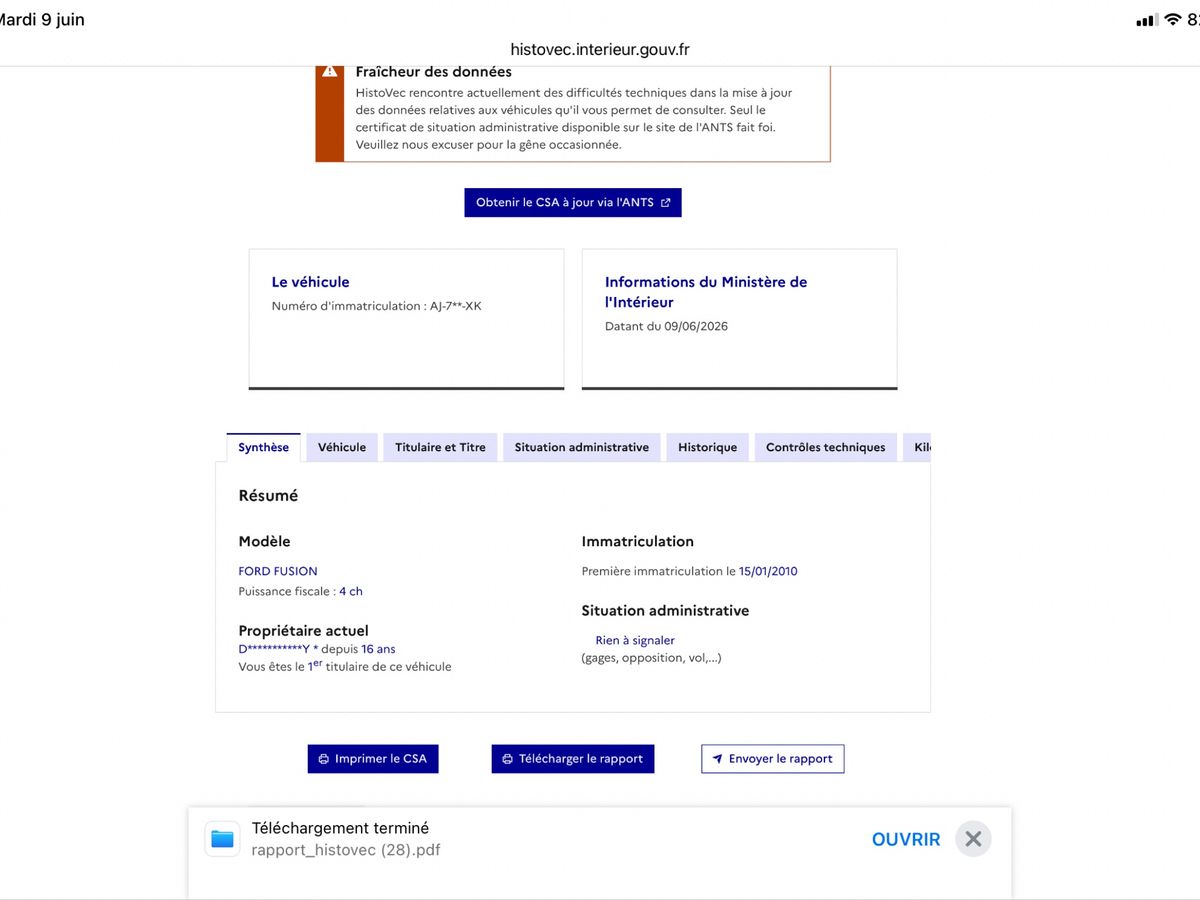Click the Téléchargement terminé label
The image size is (1200, 900).
click(340, 828)
